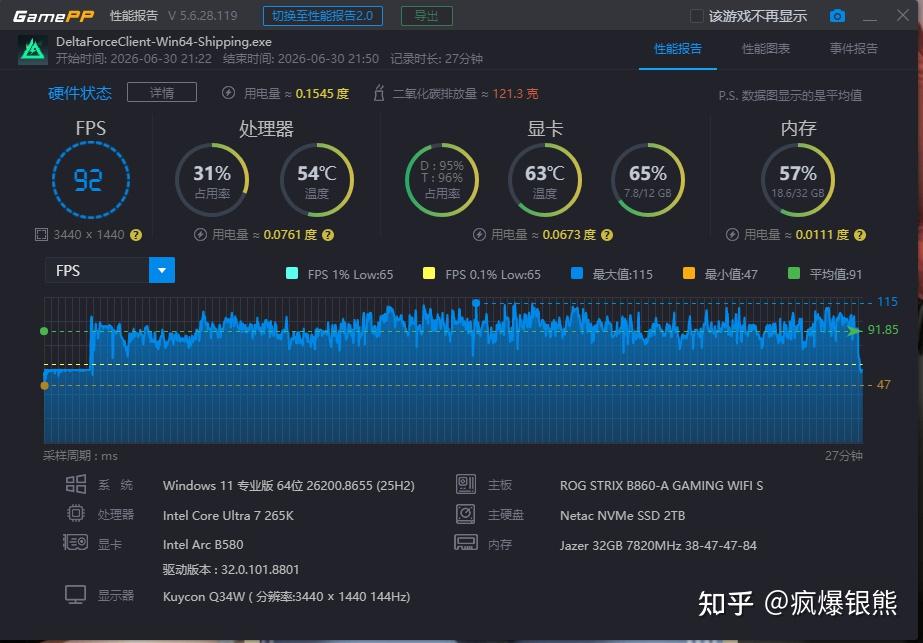
Task: Click the 硬件状态 heading
Action: pos(80,93)
